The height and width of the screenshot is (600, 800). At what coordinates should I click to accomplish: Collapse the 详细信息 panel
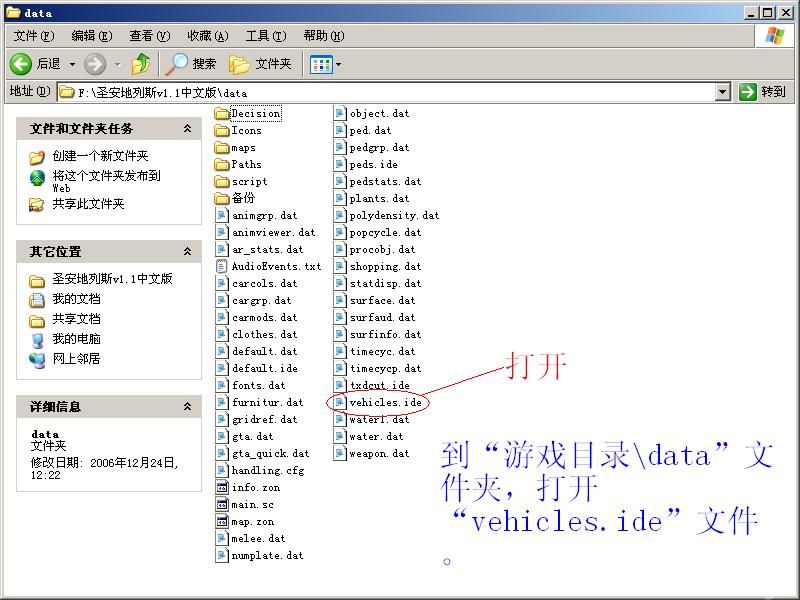187,407
